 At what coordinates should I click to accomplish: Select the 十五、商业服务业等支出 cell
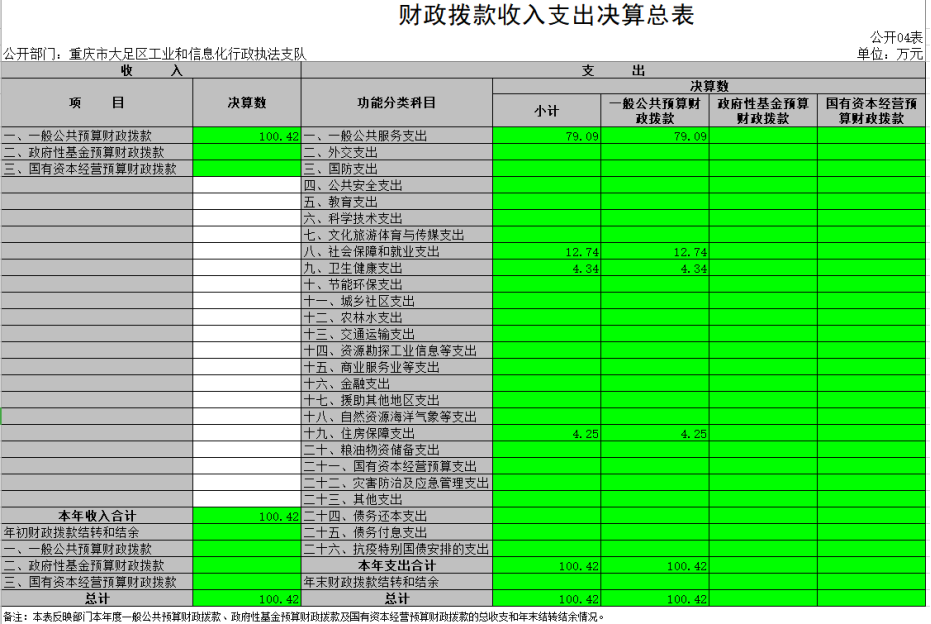pyautogui.click(x=397, y=368)
